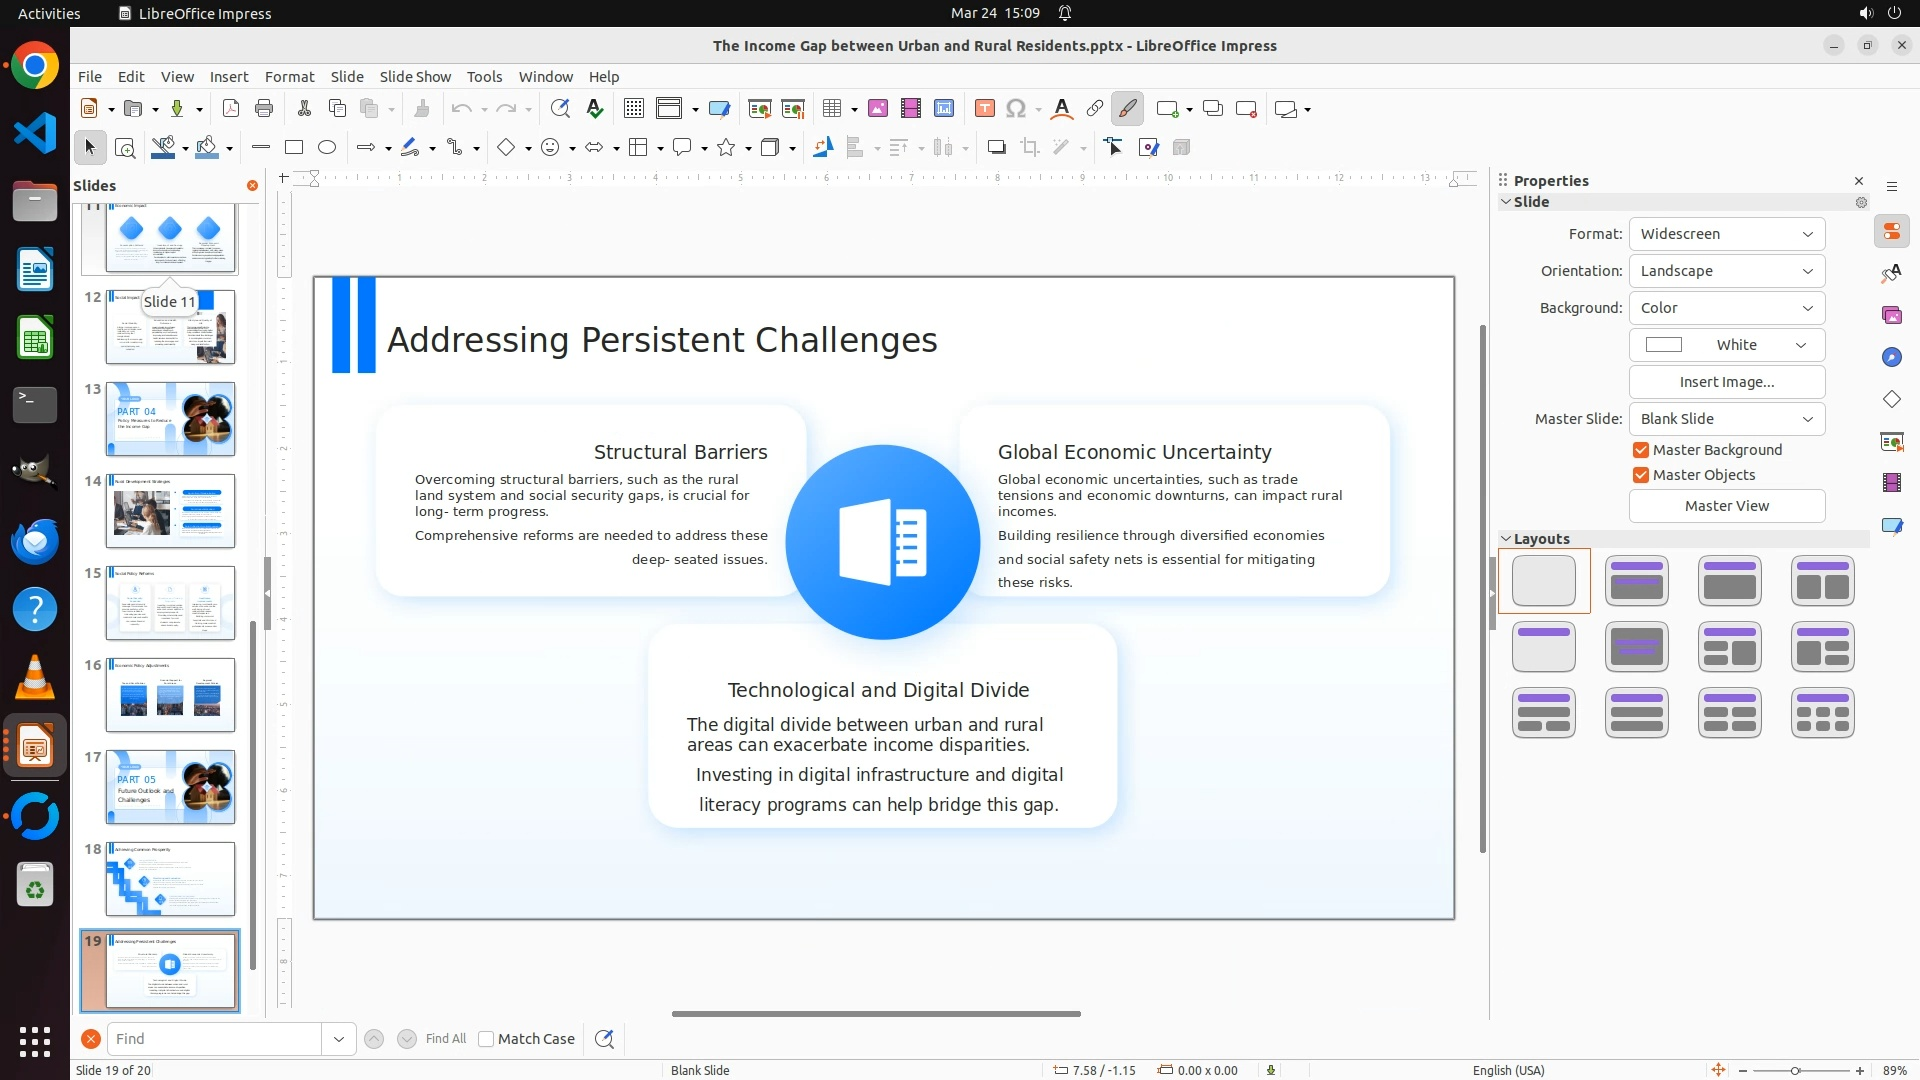The width and height of the screenshot is (1920, 1080).
Task: Open the Slide Show menu
Action: [415, 77]
